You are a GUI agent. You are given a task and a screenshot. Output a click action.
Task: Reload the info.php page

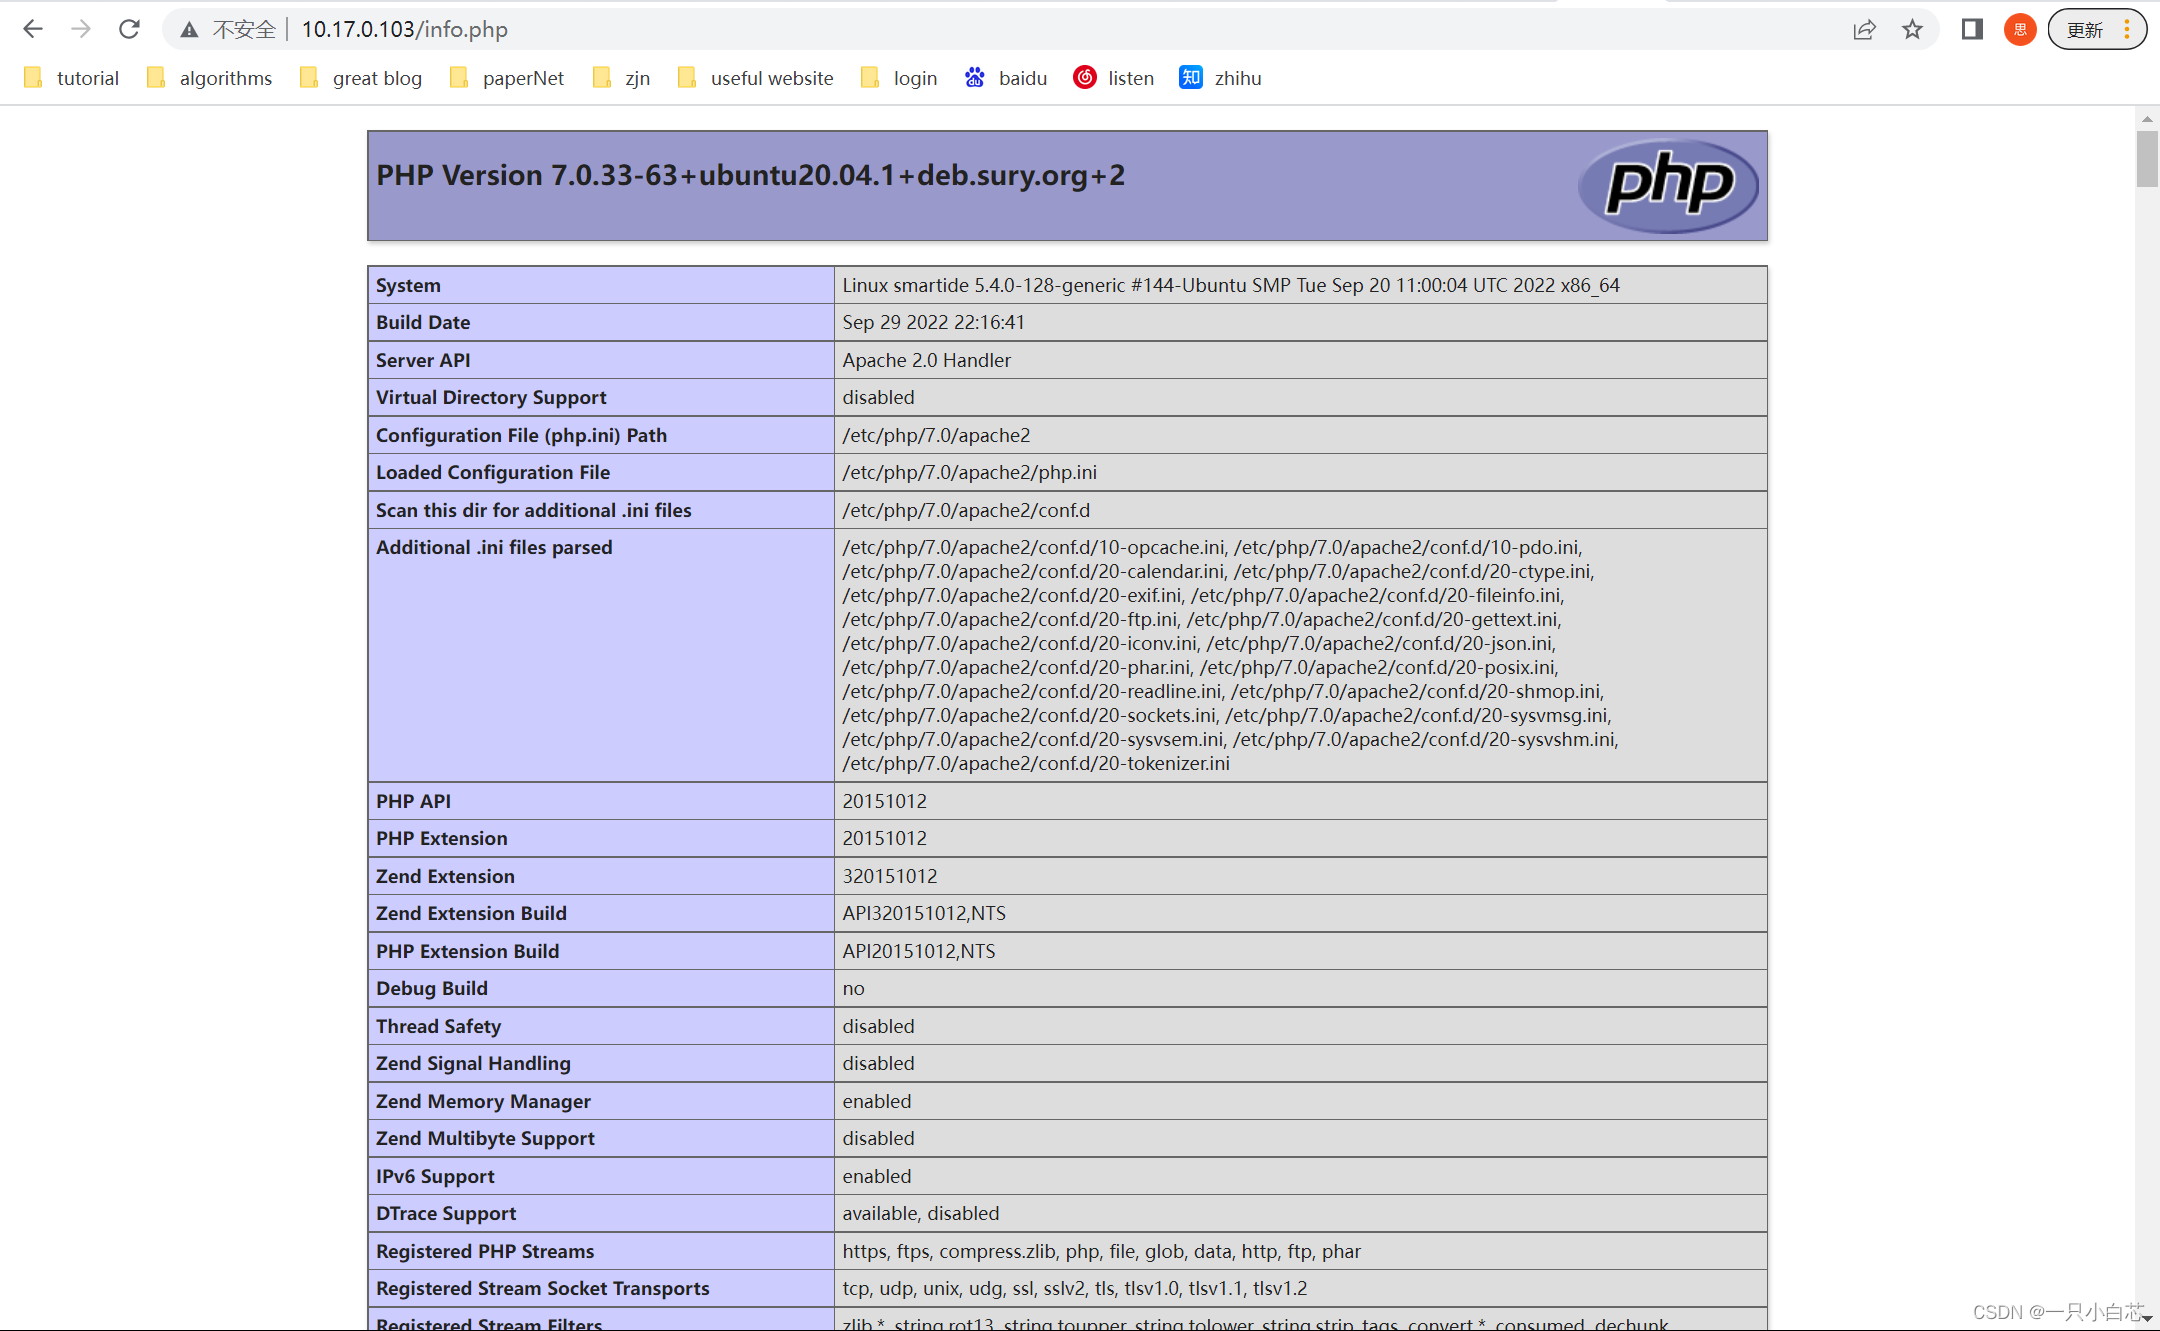coord(129,29)
